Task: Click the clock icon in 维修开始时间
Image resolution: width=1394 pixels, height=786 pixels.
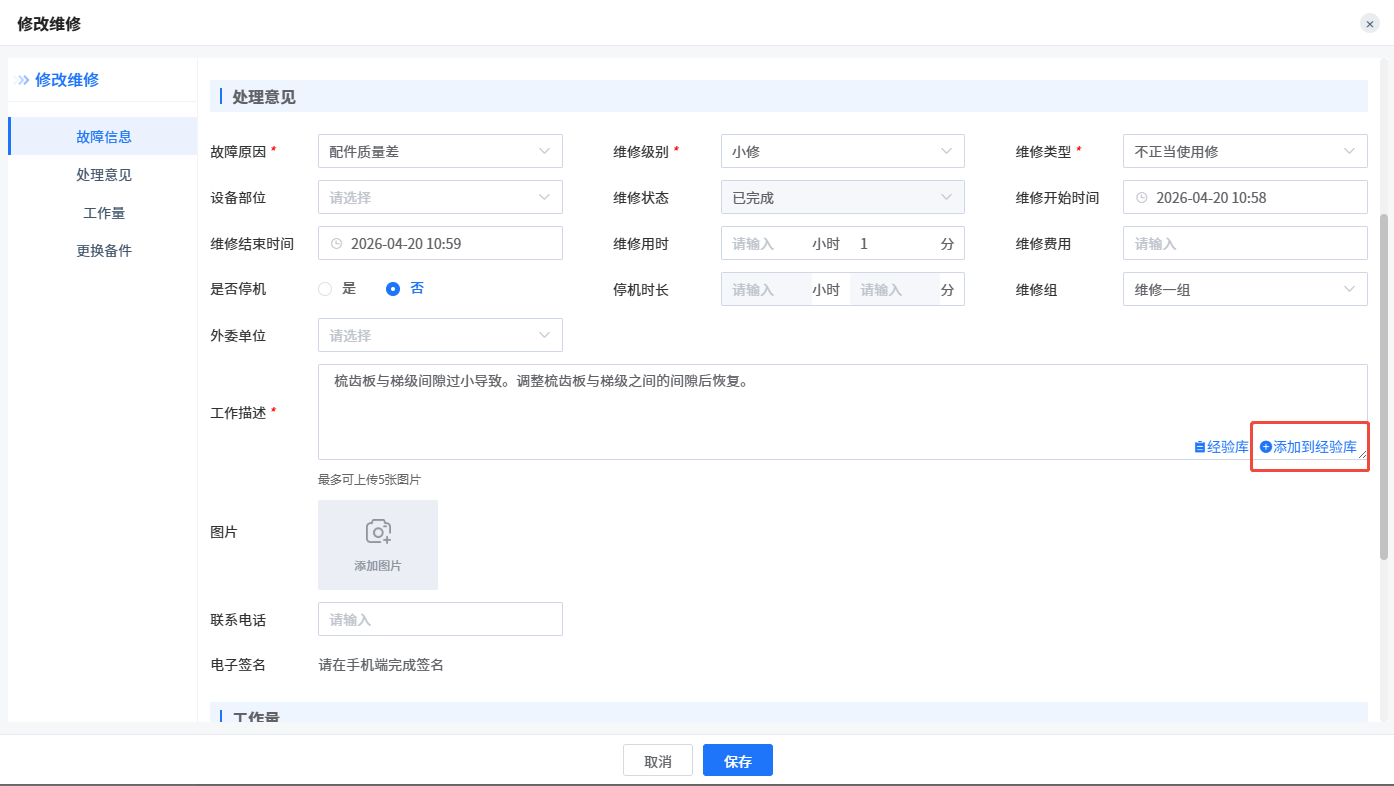Action: 1142,197
